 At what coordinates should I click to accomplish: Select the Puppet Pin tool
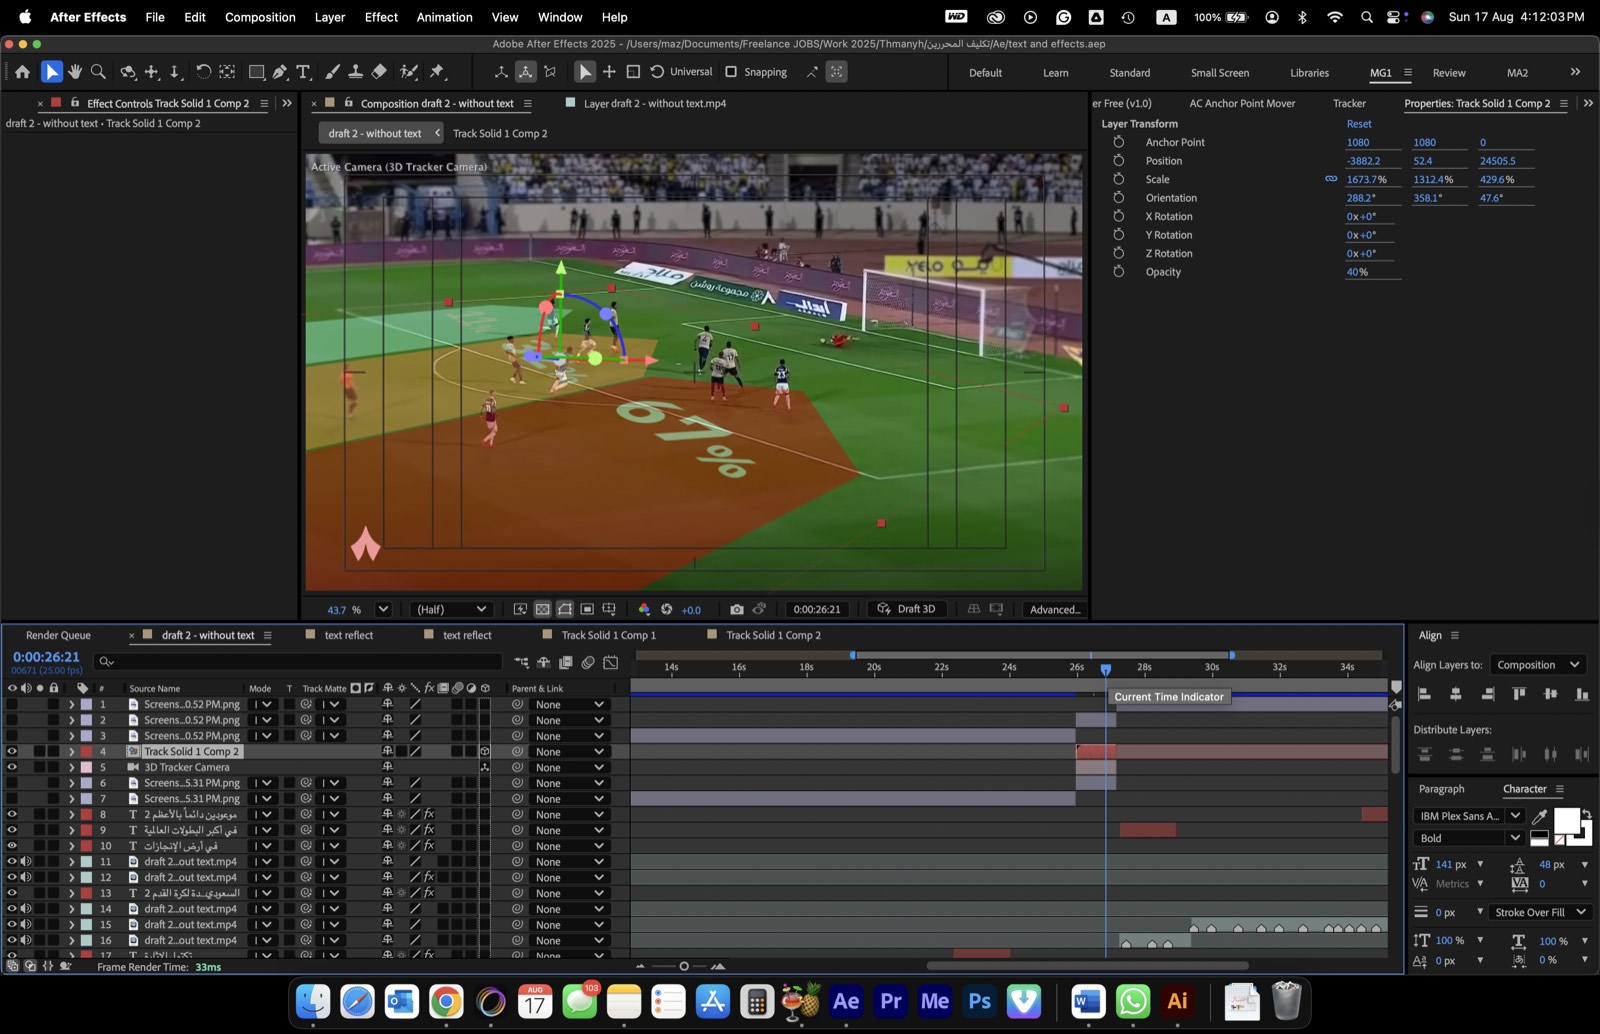point(437,72)
